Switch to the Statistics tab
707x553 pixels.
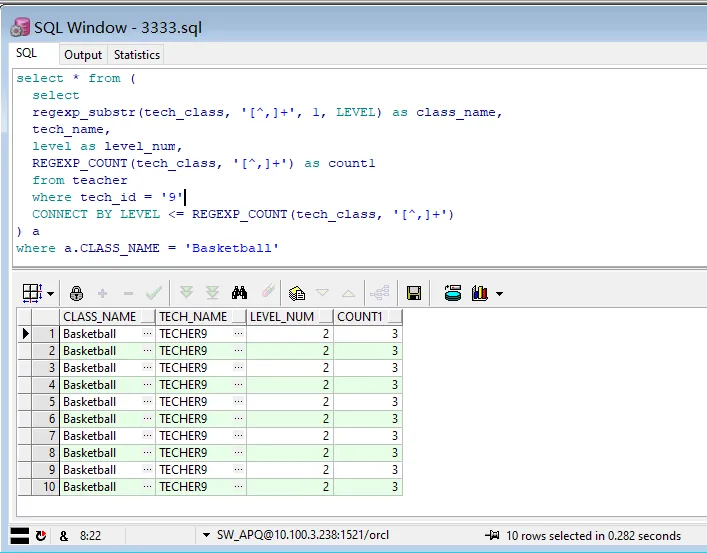coord(136,55)
